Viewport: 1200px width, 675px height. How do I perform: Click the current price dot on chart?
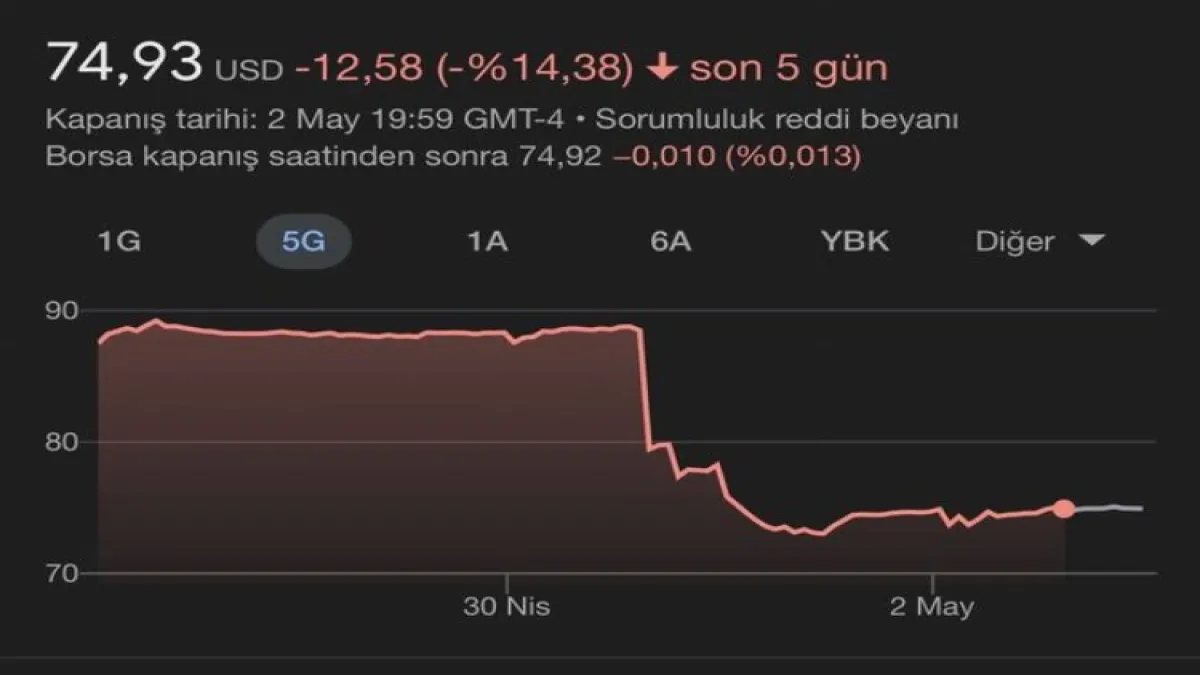[x=1064, y=509]
